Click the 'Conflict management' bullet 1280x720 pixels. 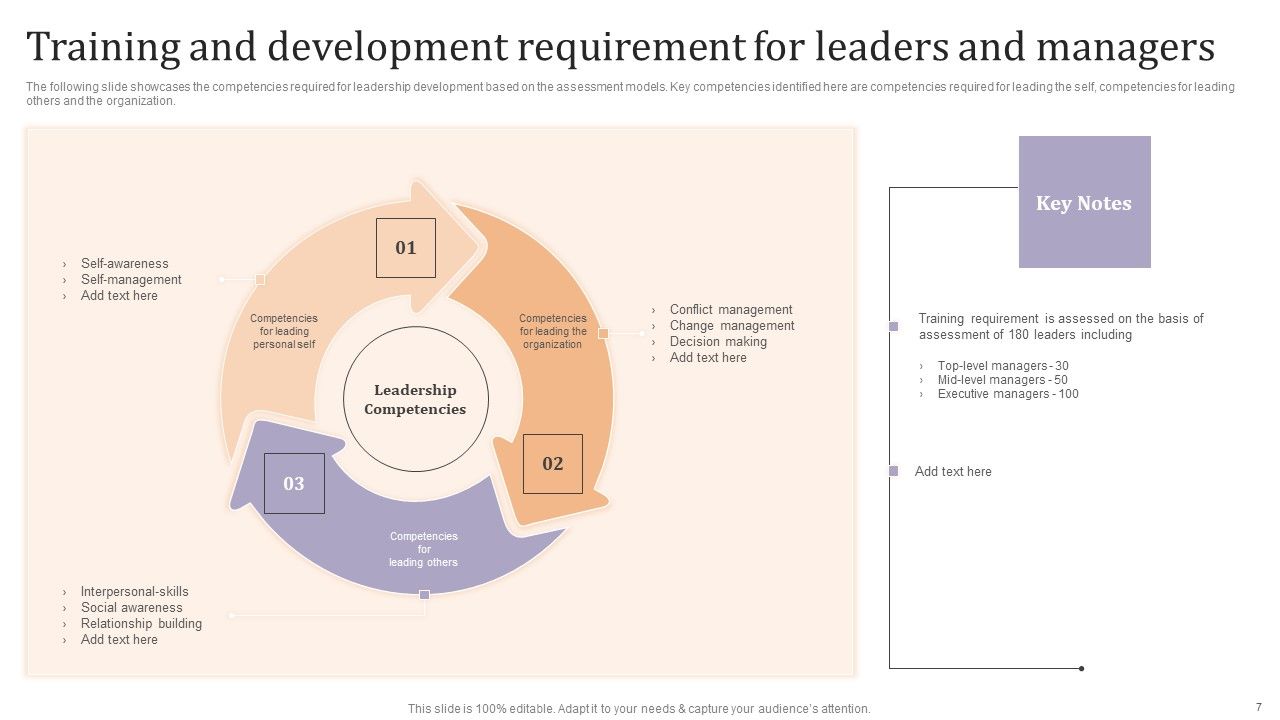tap(731, 310)
